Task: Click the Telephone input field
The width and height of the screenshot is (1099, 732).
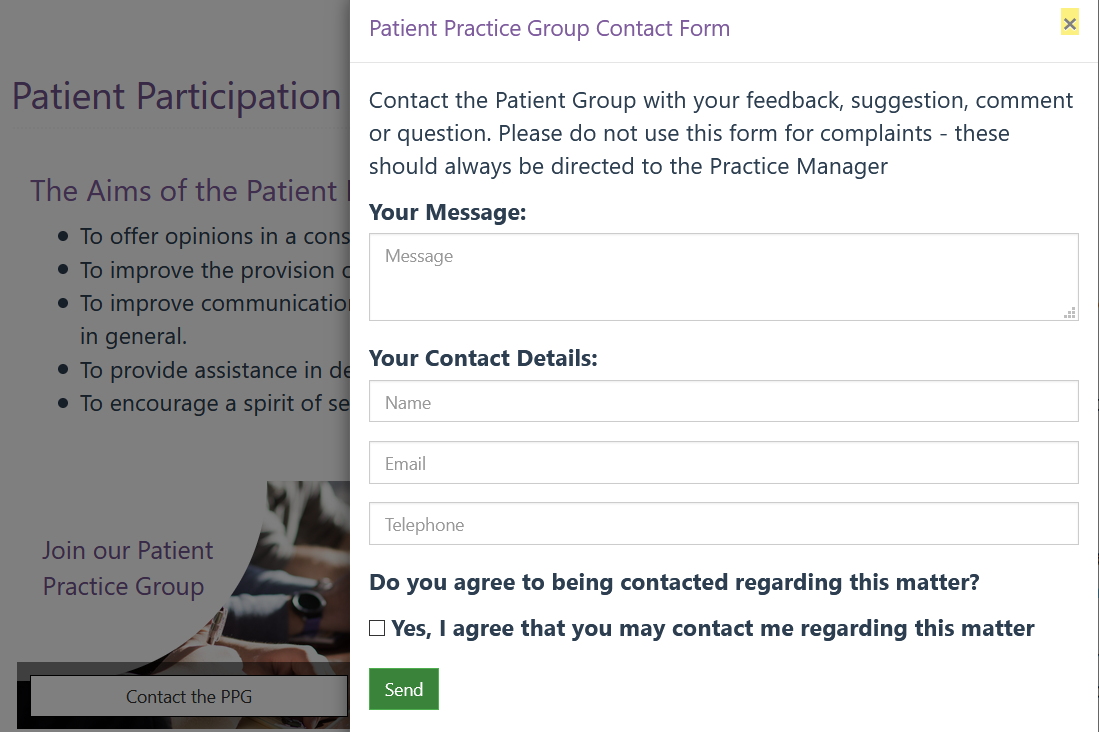Action: pyautogui.click(x=723, y=523)
